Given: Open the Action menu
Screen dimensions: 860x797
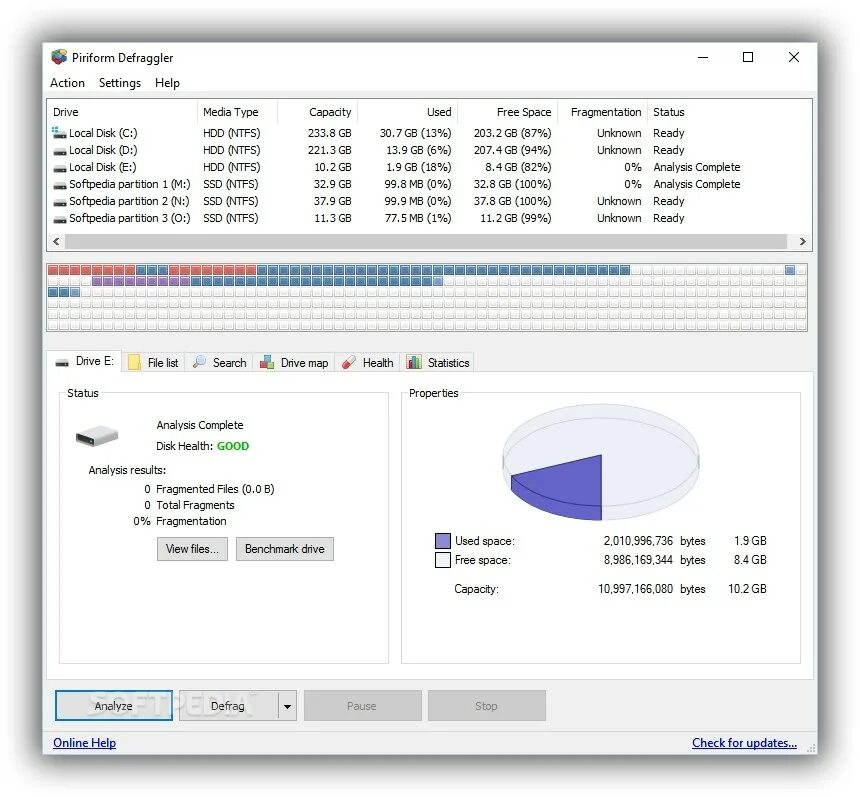Looking at the screenshot, I should click(67, 83).
